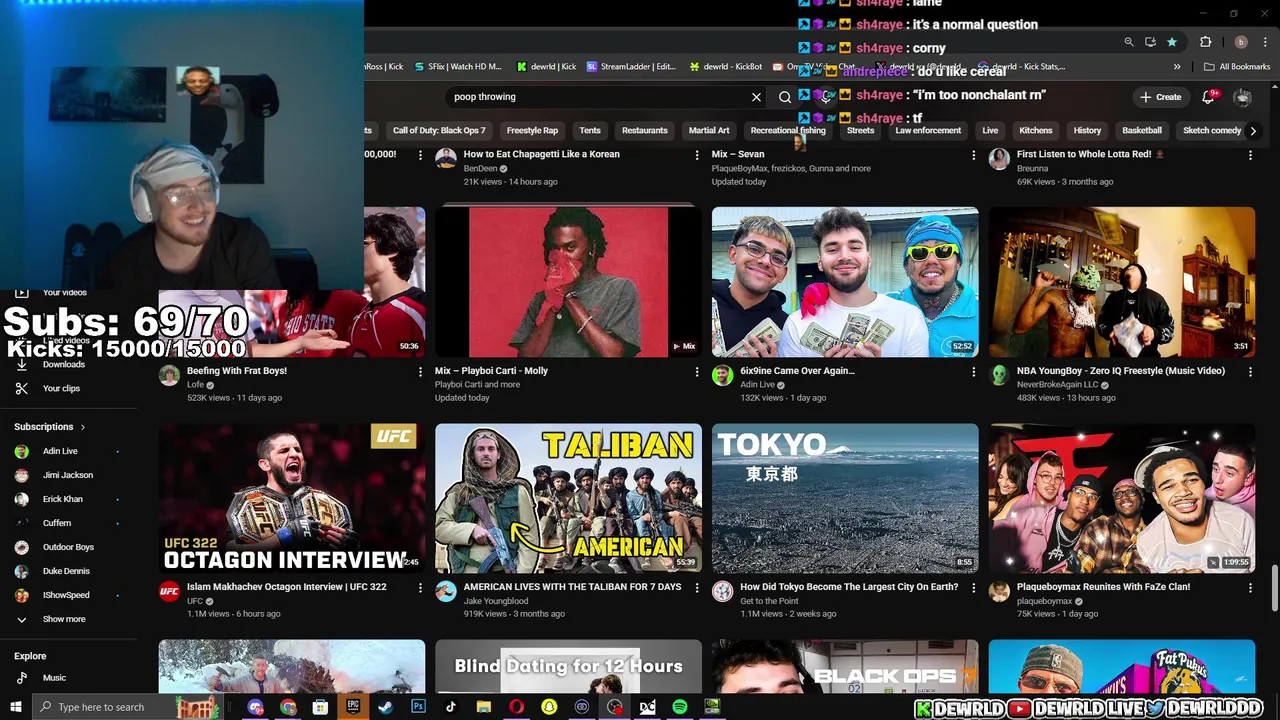
Task: Open the dewrld KickBot bookmark
Action: (x=726, y=67)
